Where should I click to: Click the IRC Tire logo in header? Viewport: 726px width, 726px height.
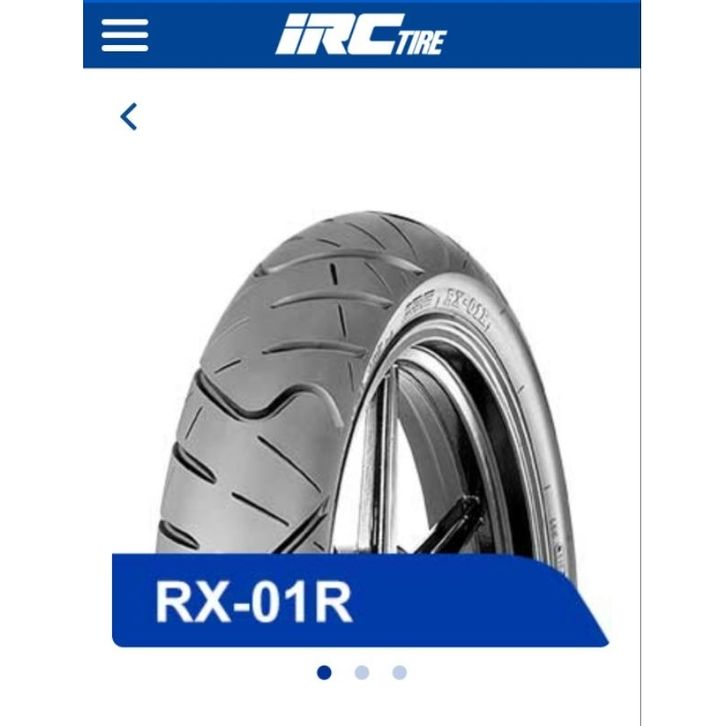(361, 35)
